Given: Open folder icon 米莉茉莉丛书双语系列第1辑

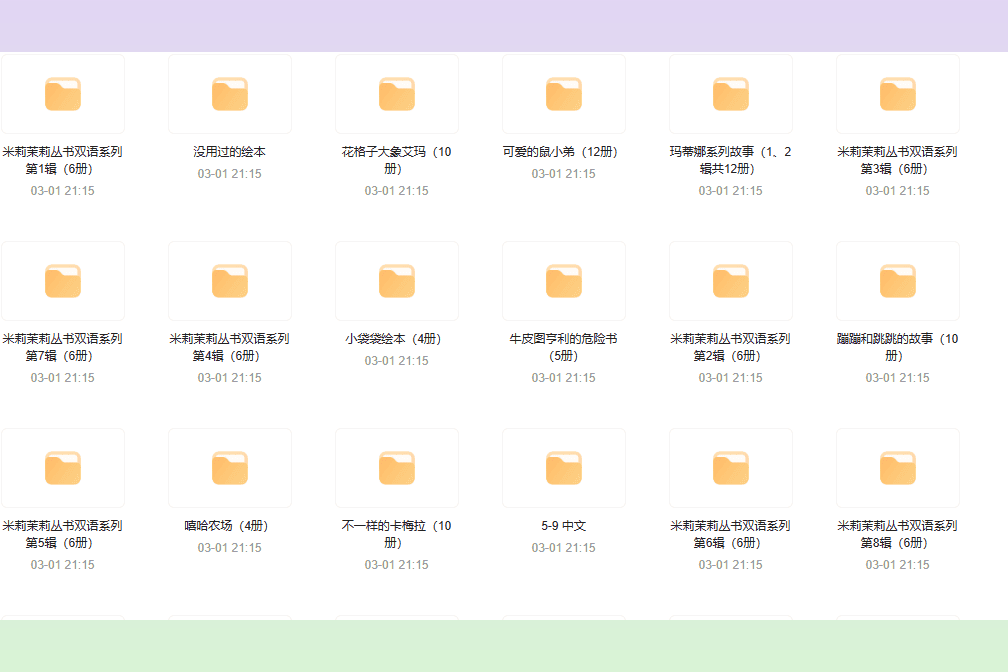Looking at the screenshot, I should [x=63, y=95].
